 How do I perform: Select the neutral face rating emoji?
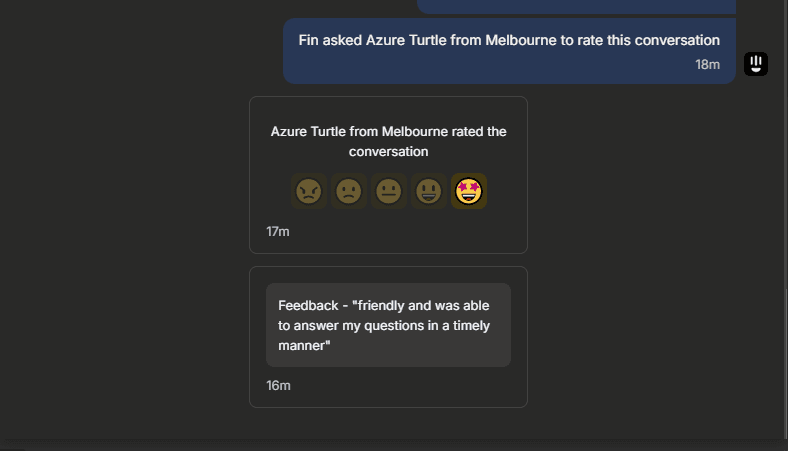pyautogui.click(x=388, y=191)
